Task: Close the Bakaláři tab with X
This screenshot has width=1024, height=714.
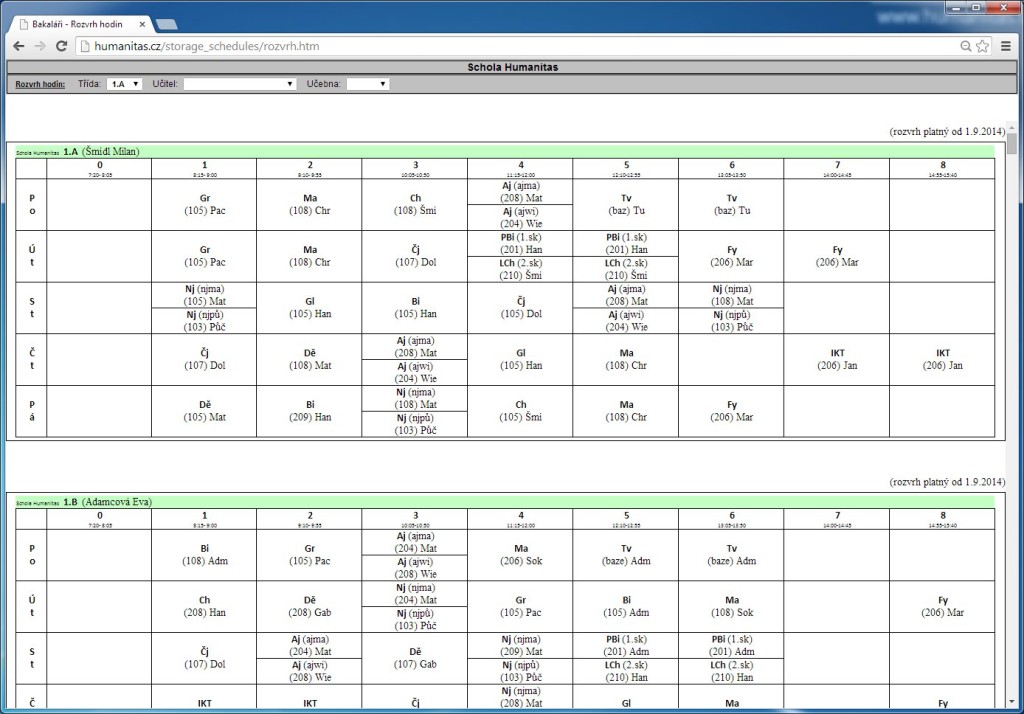Action: (145, 21)
